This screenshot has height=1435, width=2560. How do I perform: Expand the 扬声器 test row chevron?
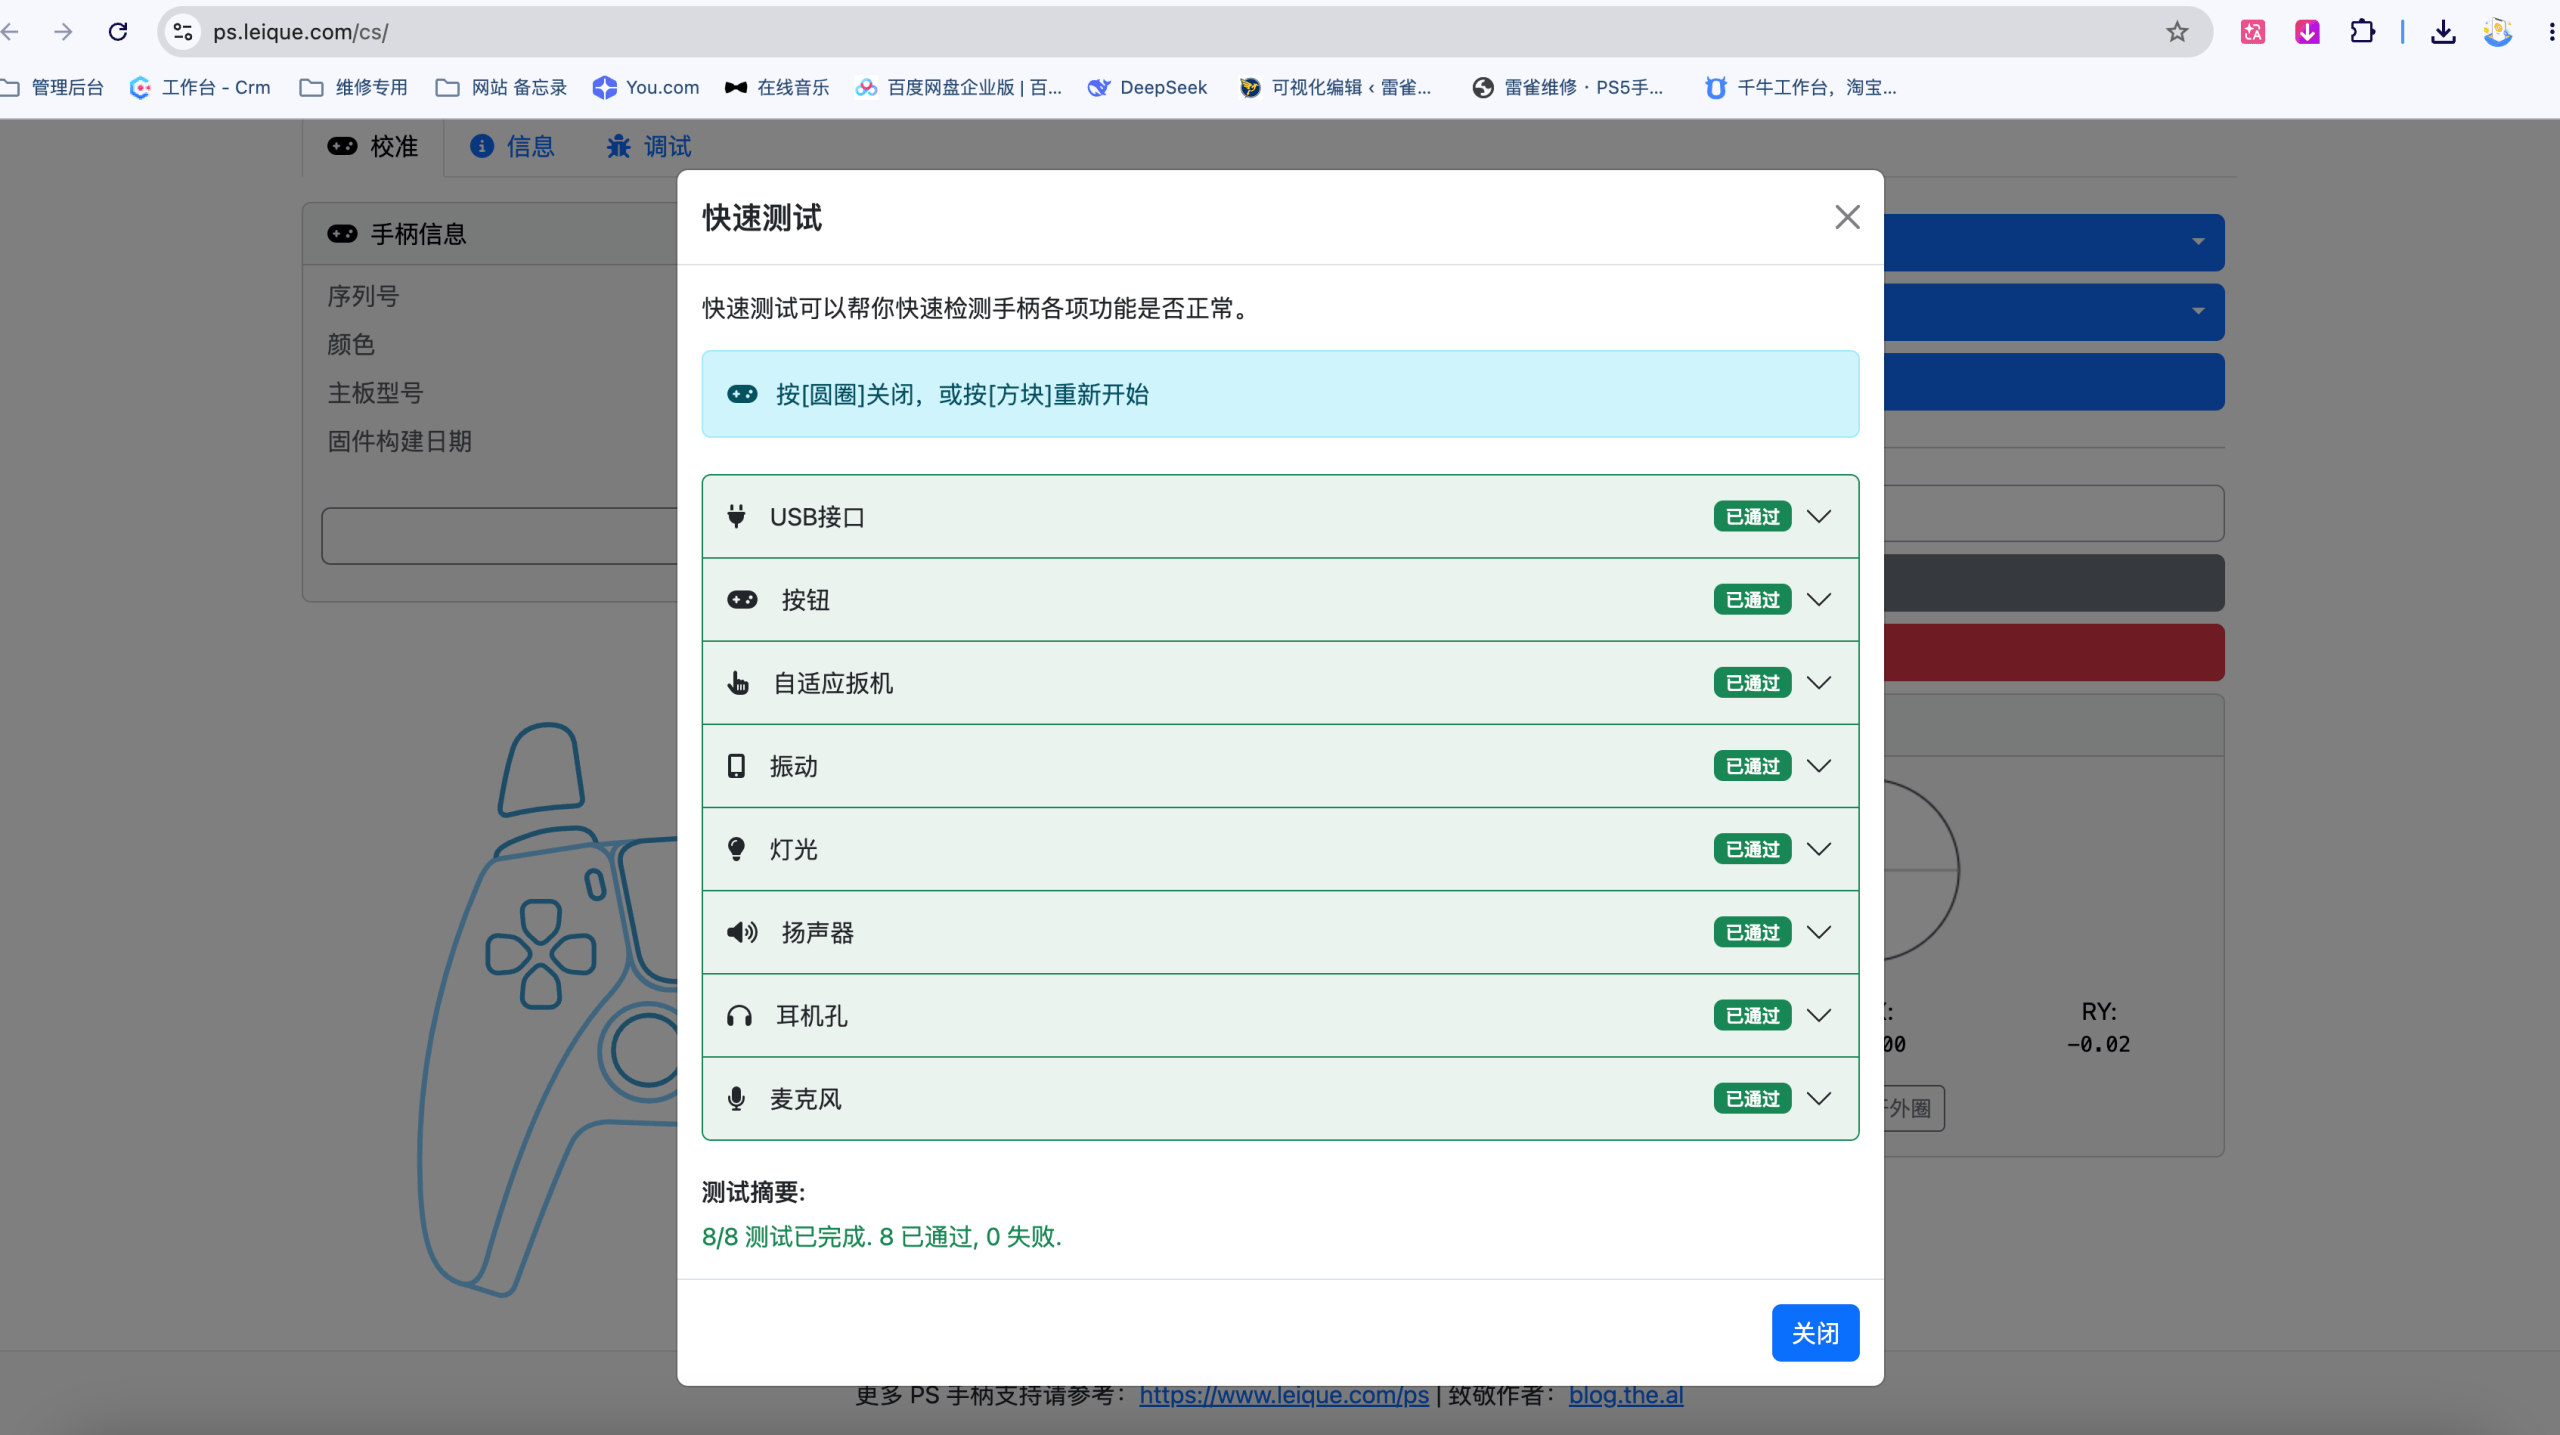pos(1819,932)
